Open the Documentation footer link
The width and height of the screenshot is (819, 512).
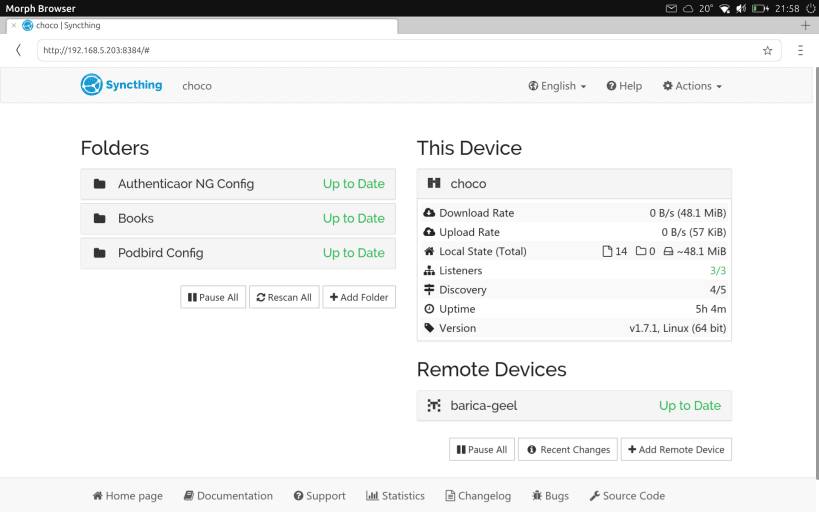[x=228, y=495]
